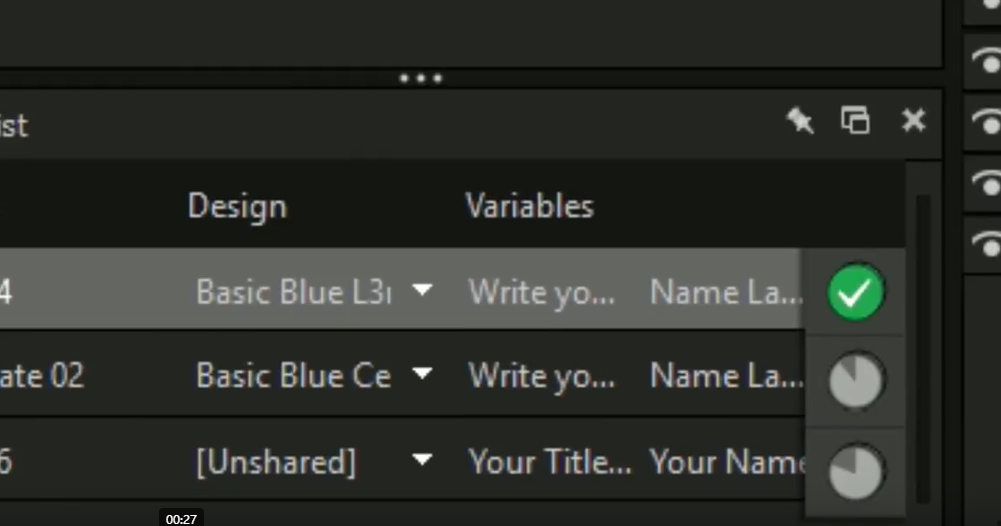This screenshot has height=526, width=1001.
Task: Select the "Write yo..." variable in the highlighted row
Action: (x=541, y=292)
